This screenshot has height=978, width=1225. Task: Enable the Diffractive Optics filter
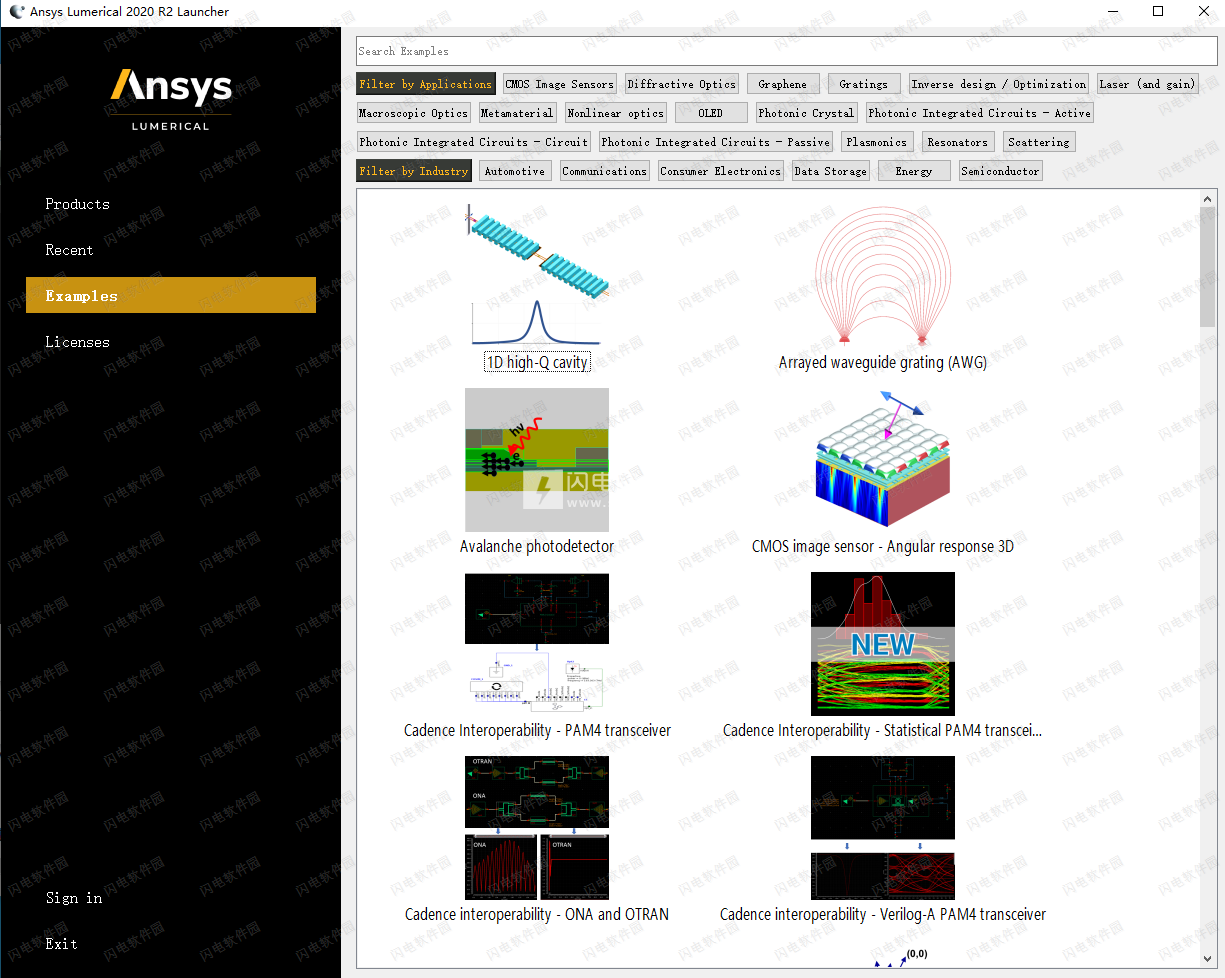coord(682,84)
